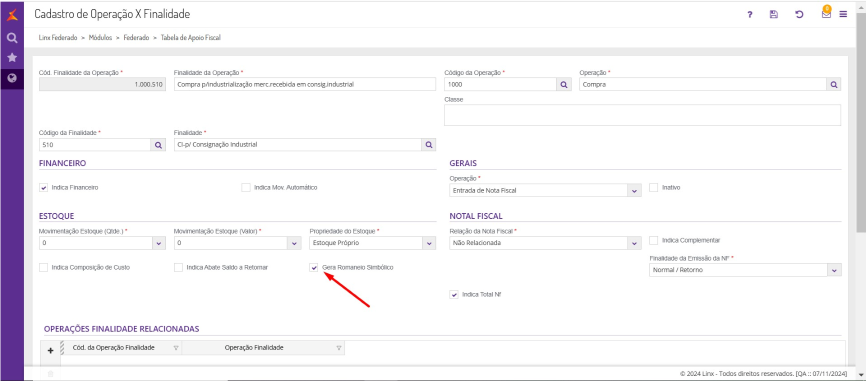The height and width of the screenshot is (381, 866).
Task: Click Finalidade input Consignação Industrial
Action: pos(298,145)
